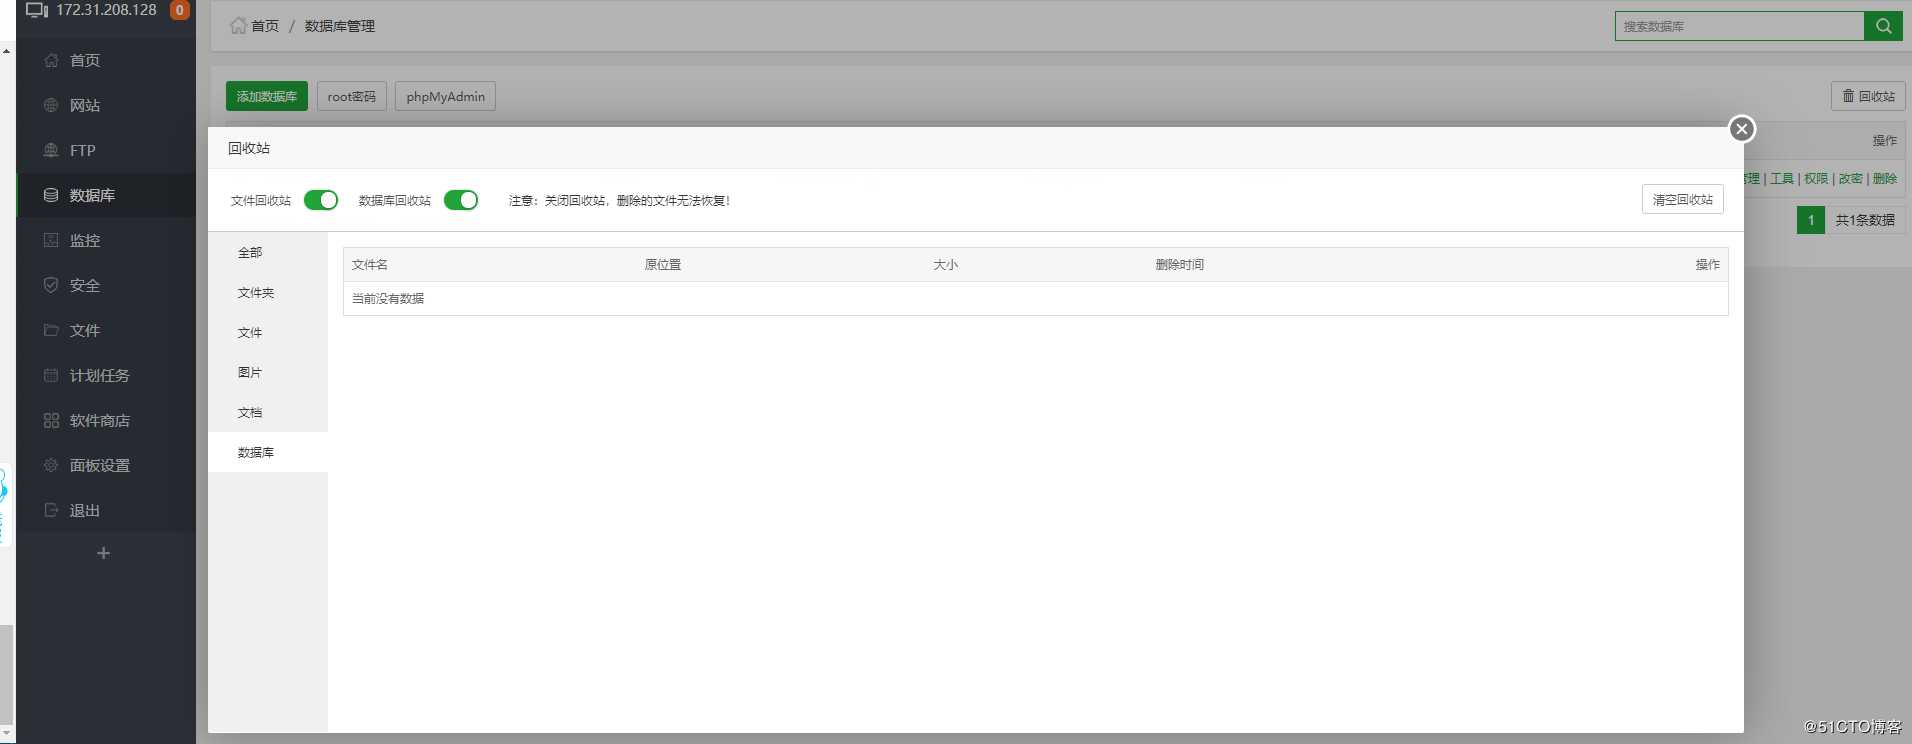Click the 共1条数据 pagination text
The width and height of the screenshot is (1912, 744).
[x=1865, y=220]
